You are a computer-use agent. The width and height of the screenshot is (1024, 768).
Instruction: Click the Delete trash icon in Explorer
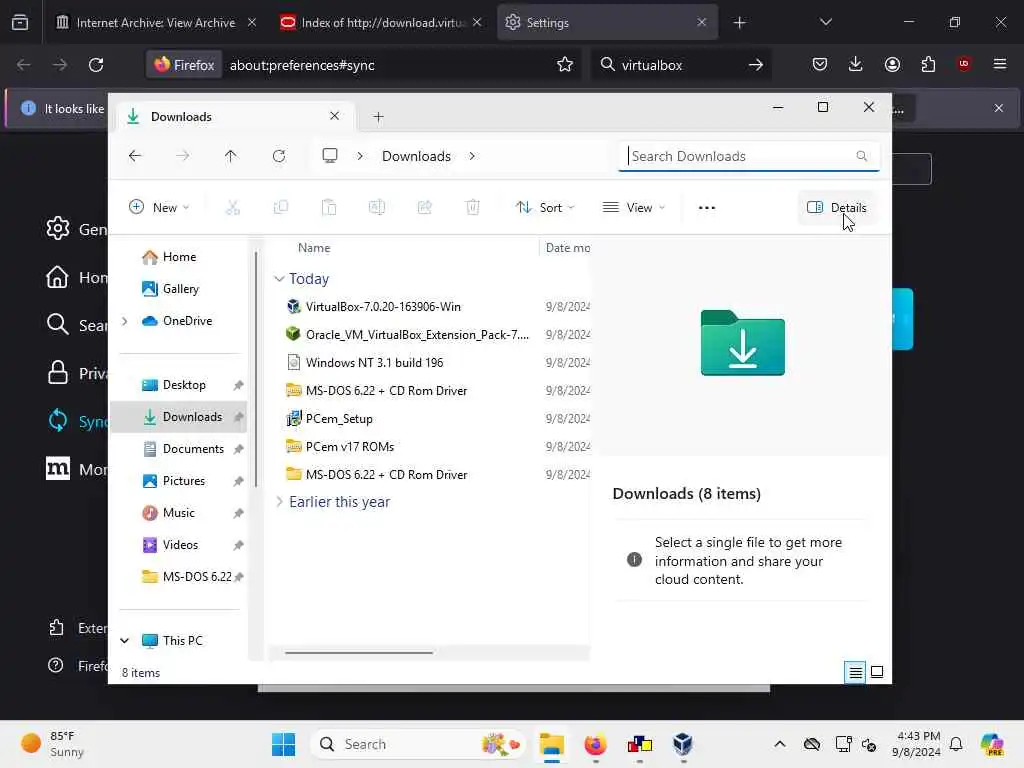pos(473,208)
